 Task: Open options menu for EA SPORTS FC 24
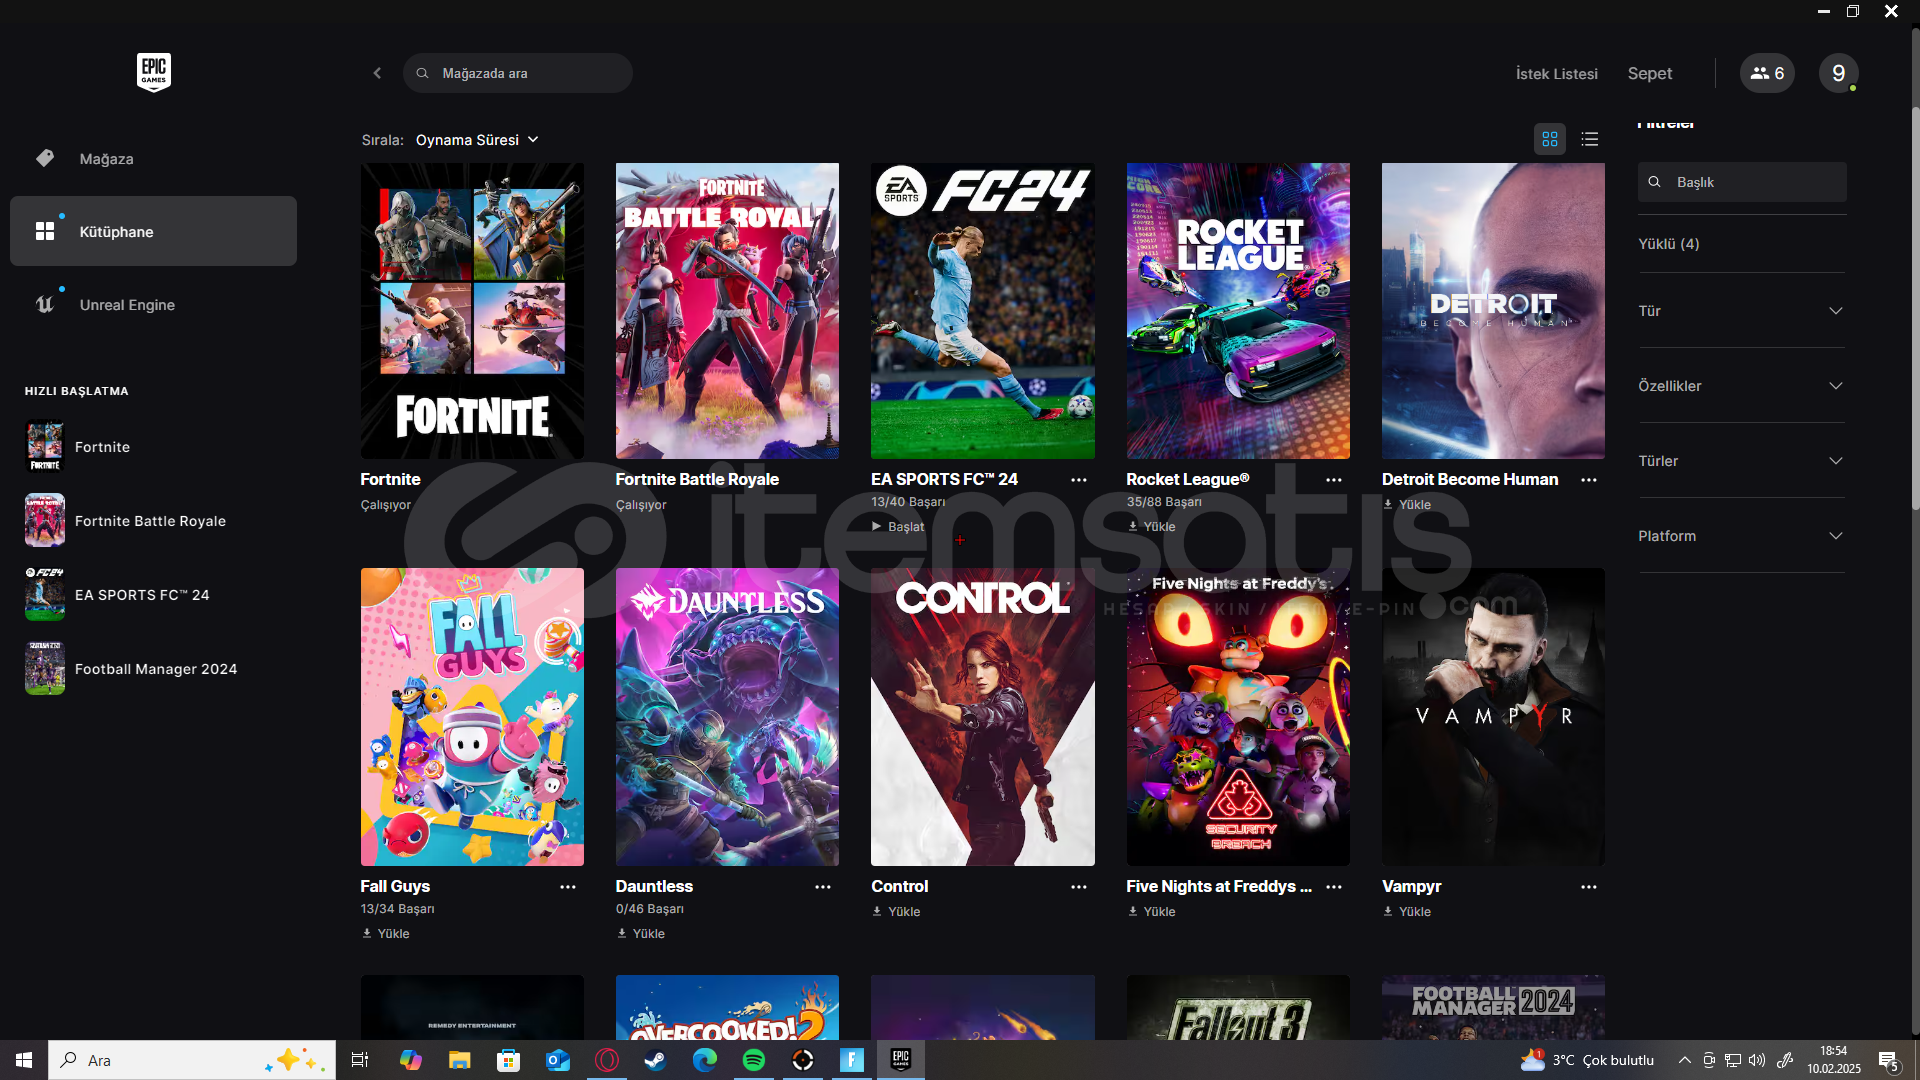(x=1079, y=480)
